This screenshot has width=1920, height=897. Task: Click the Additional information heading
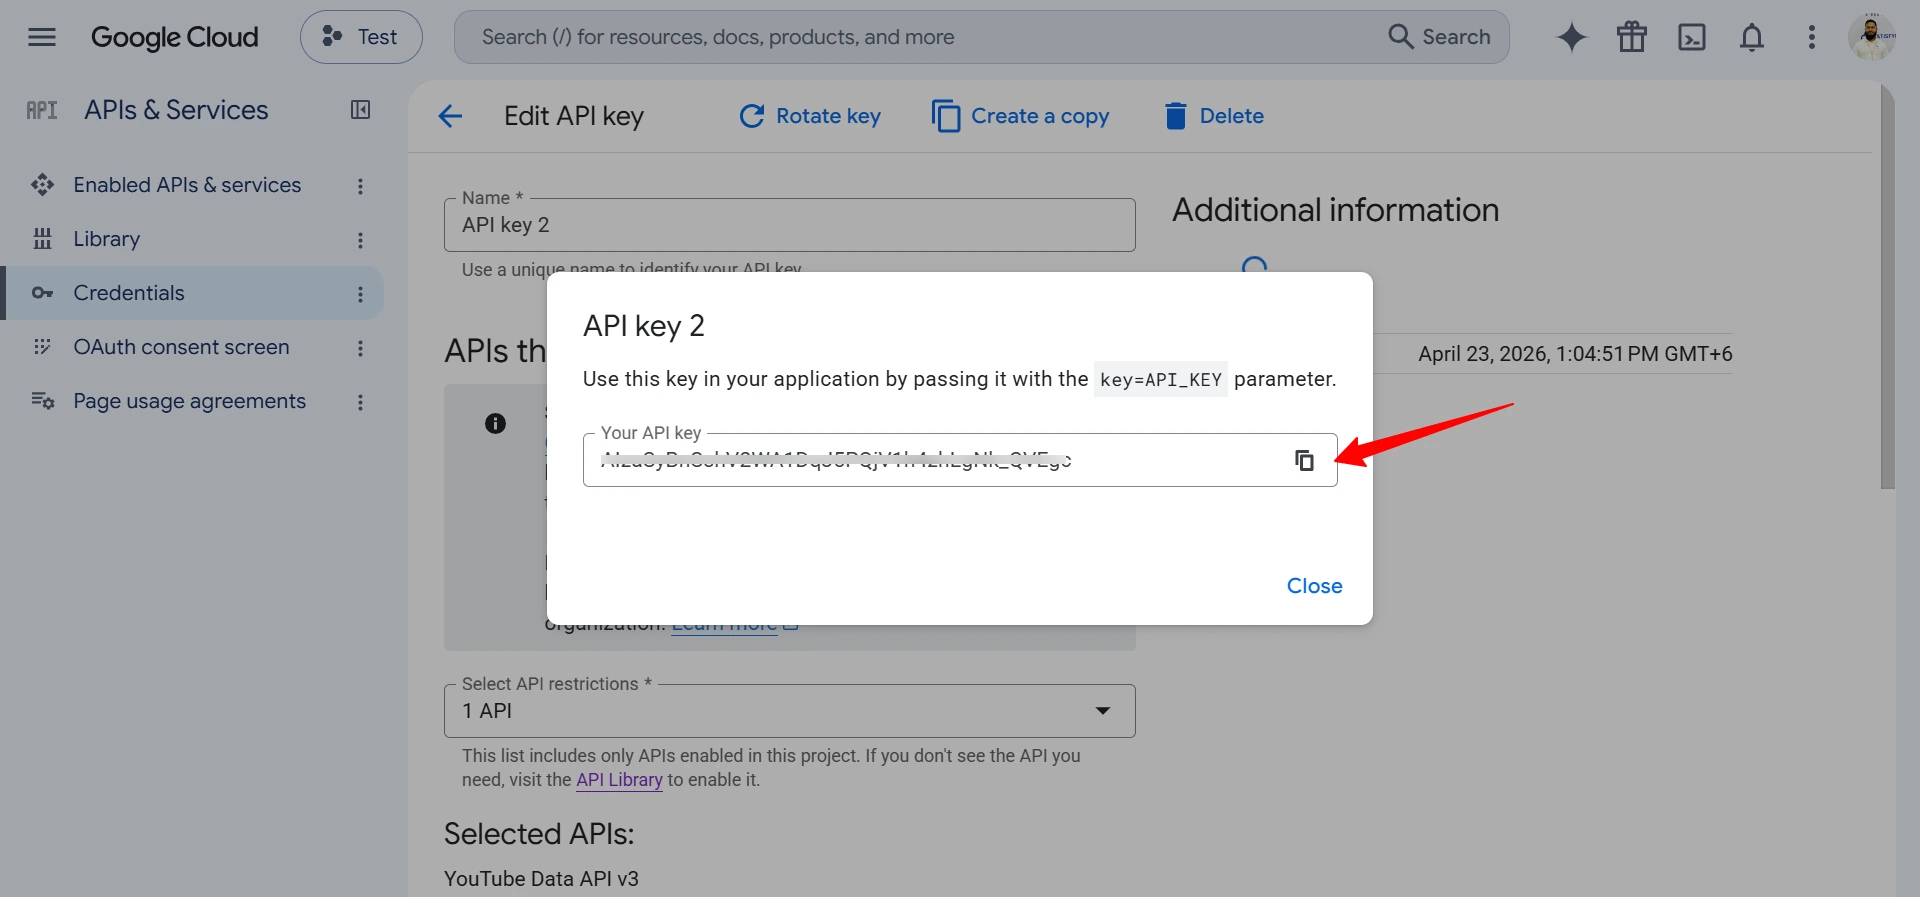[x=1335, y=210]
